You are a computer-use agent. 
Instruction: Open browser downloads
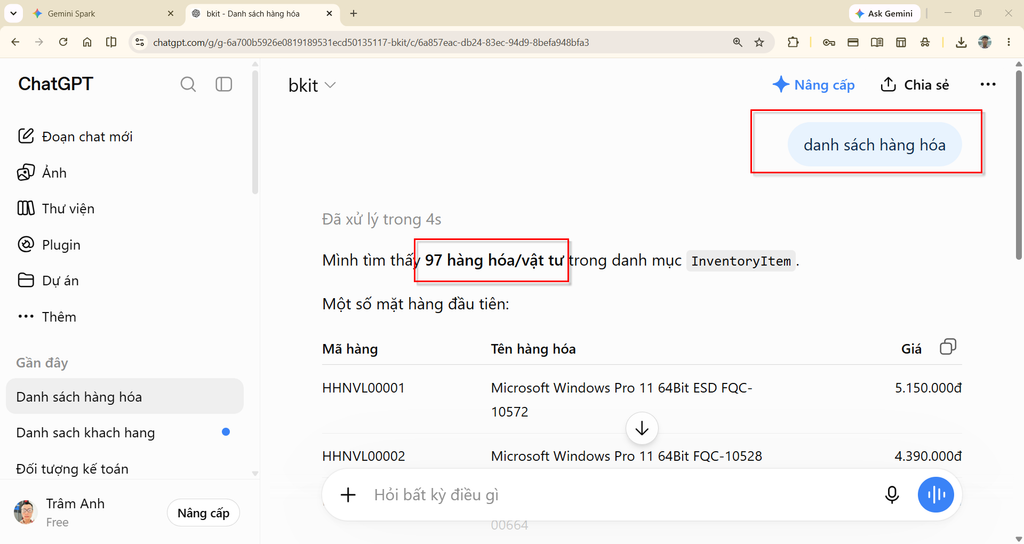[x=961, y=42]
